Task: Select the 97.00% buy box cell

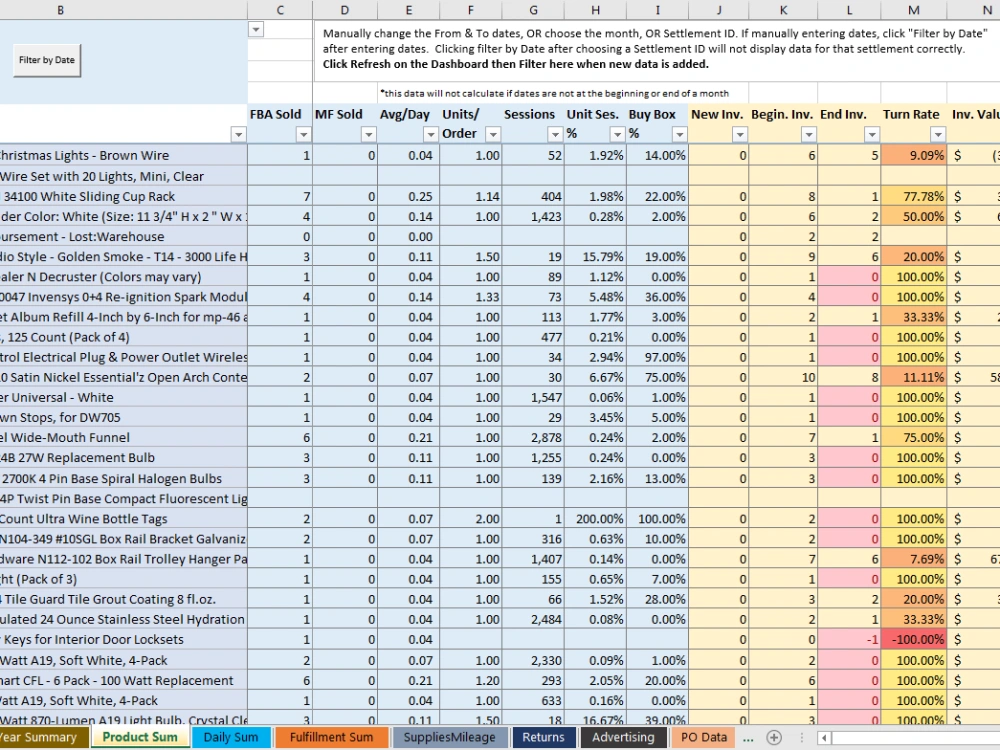Action: pyautogui.click(x=658, y=357)
